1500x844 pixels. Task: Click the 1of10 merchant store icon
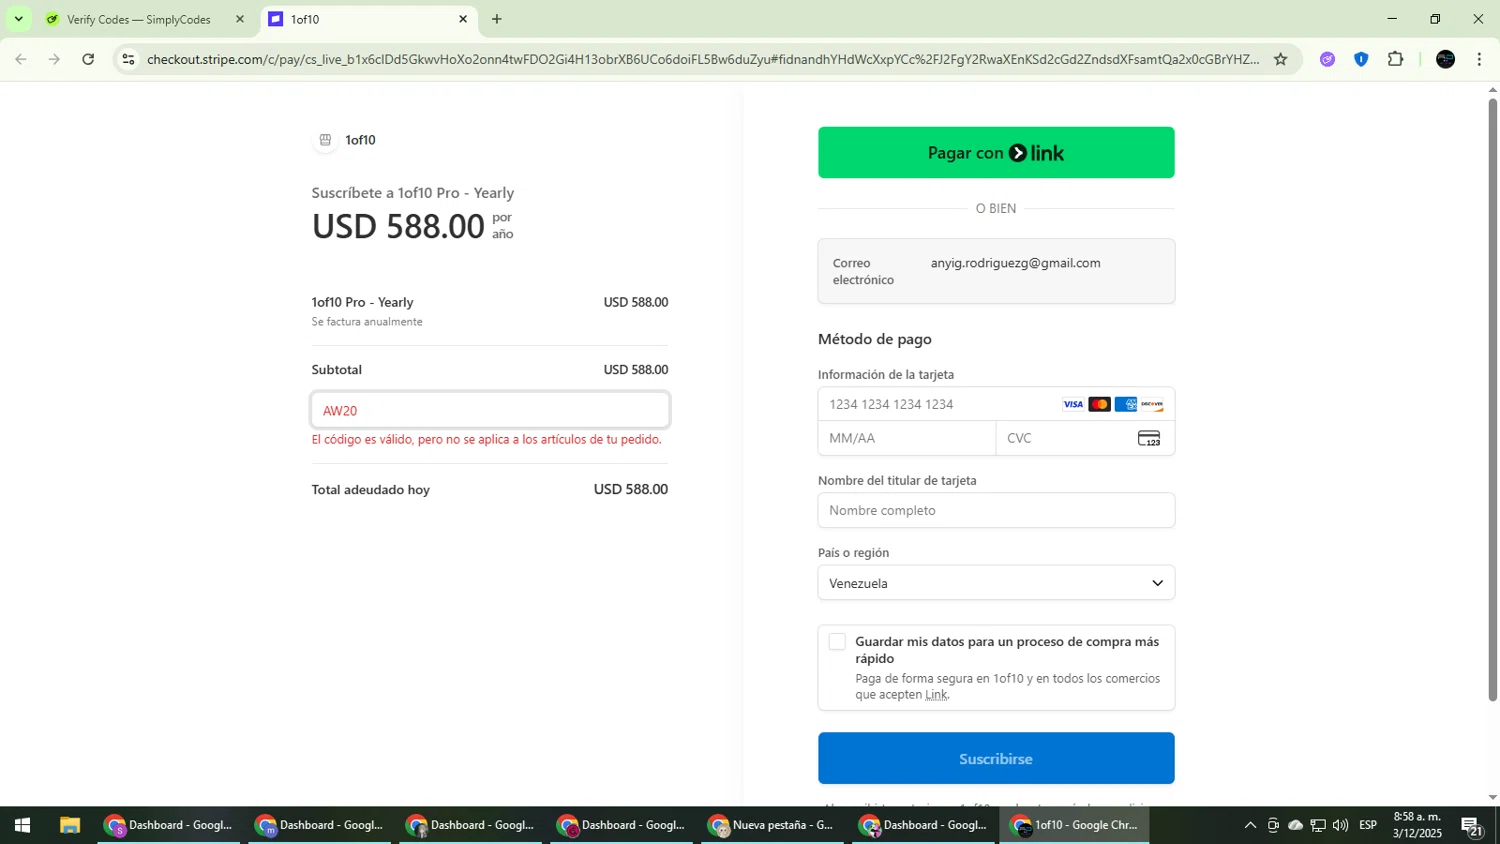[x=325, y=140]
